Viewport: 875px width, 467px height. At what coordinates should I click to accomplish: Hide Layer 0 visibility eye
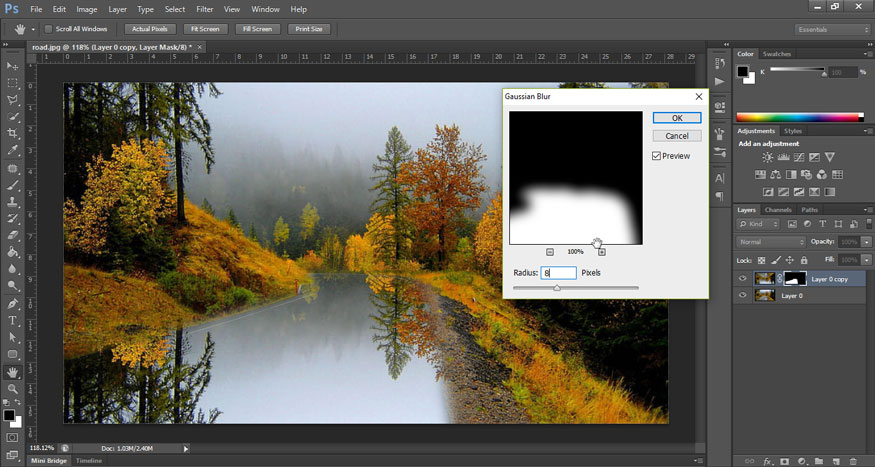(x=742, y=296)
